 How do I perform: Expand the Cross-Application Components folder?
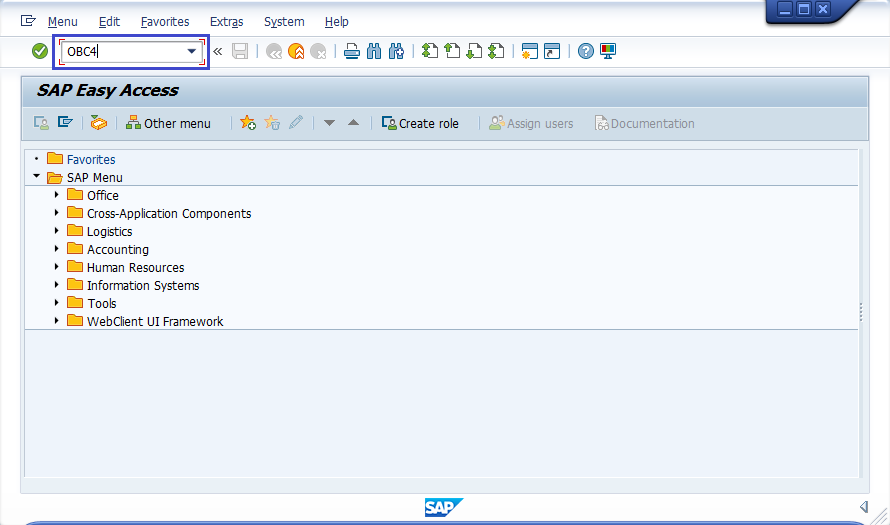[x=56, y=213]
